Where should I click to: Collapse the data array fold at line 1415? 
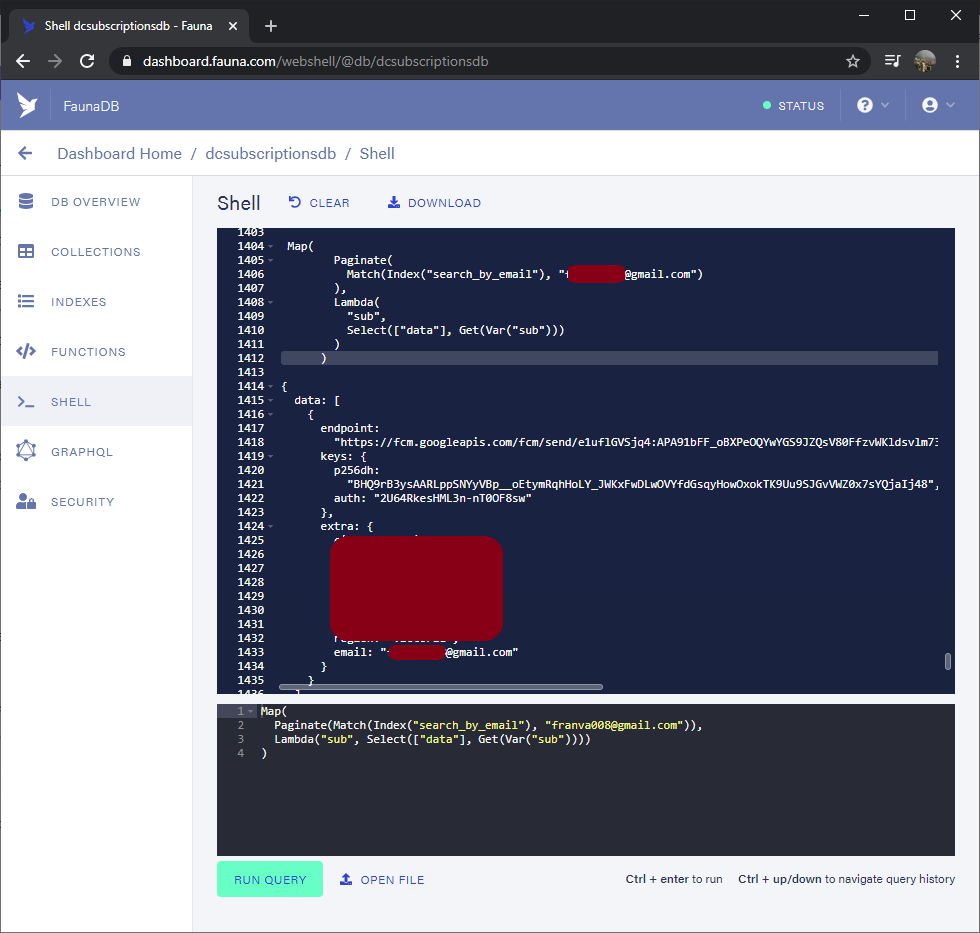pos(271,400)
